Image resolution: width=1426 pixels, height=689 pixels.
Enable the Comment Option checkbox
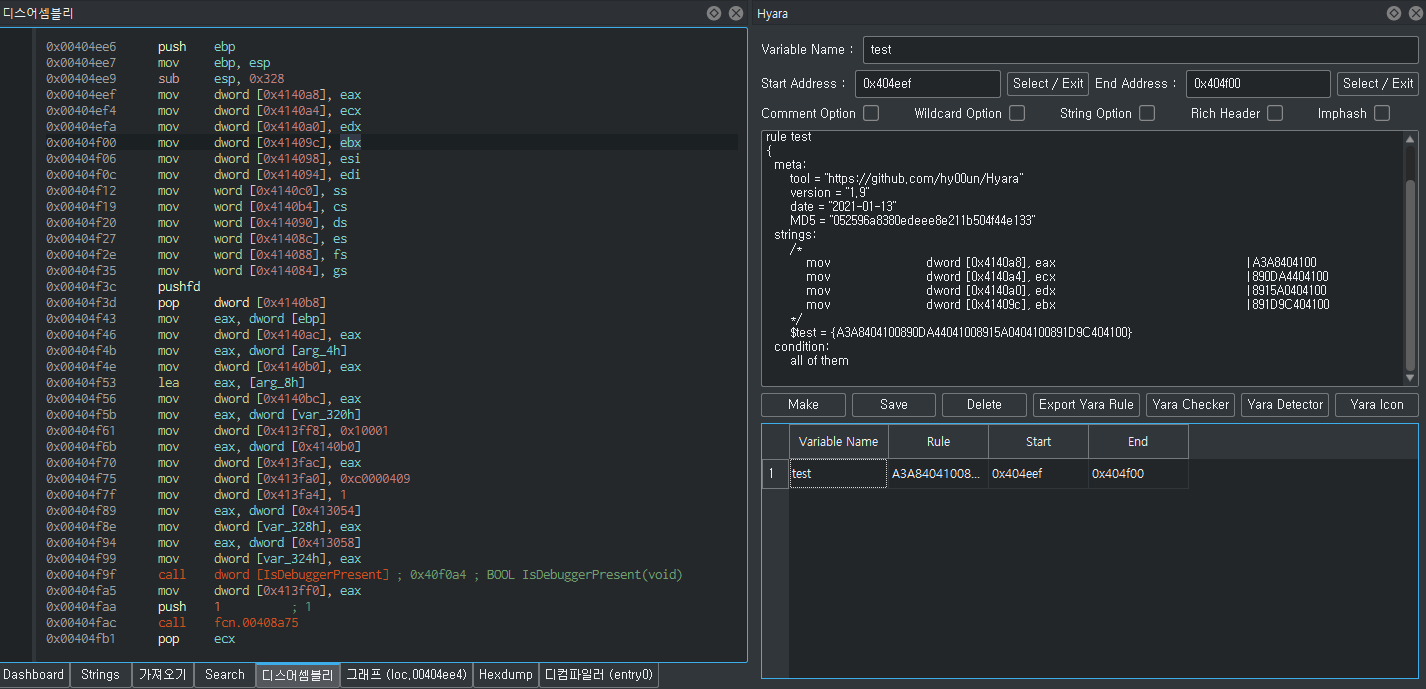tap(871, 113)
